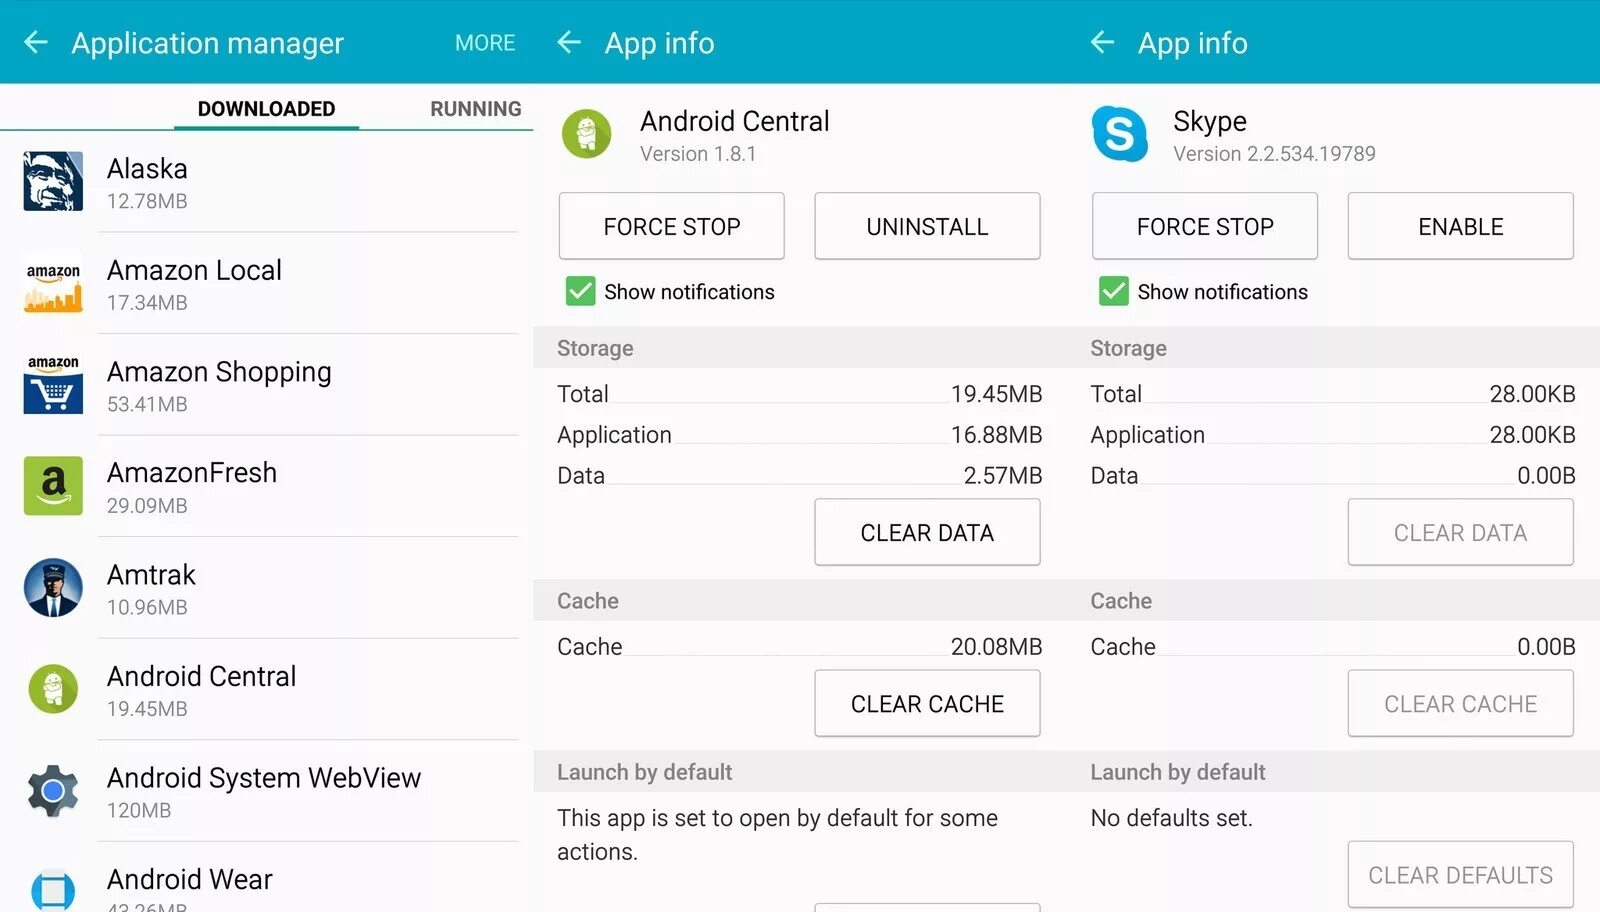Enable the Skype app
1600x912 pixels.
click(x=1460, y=226)
